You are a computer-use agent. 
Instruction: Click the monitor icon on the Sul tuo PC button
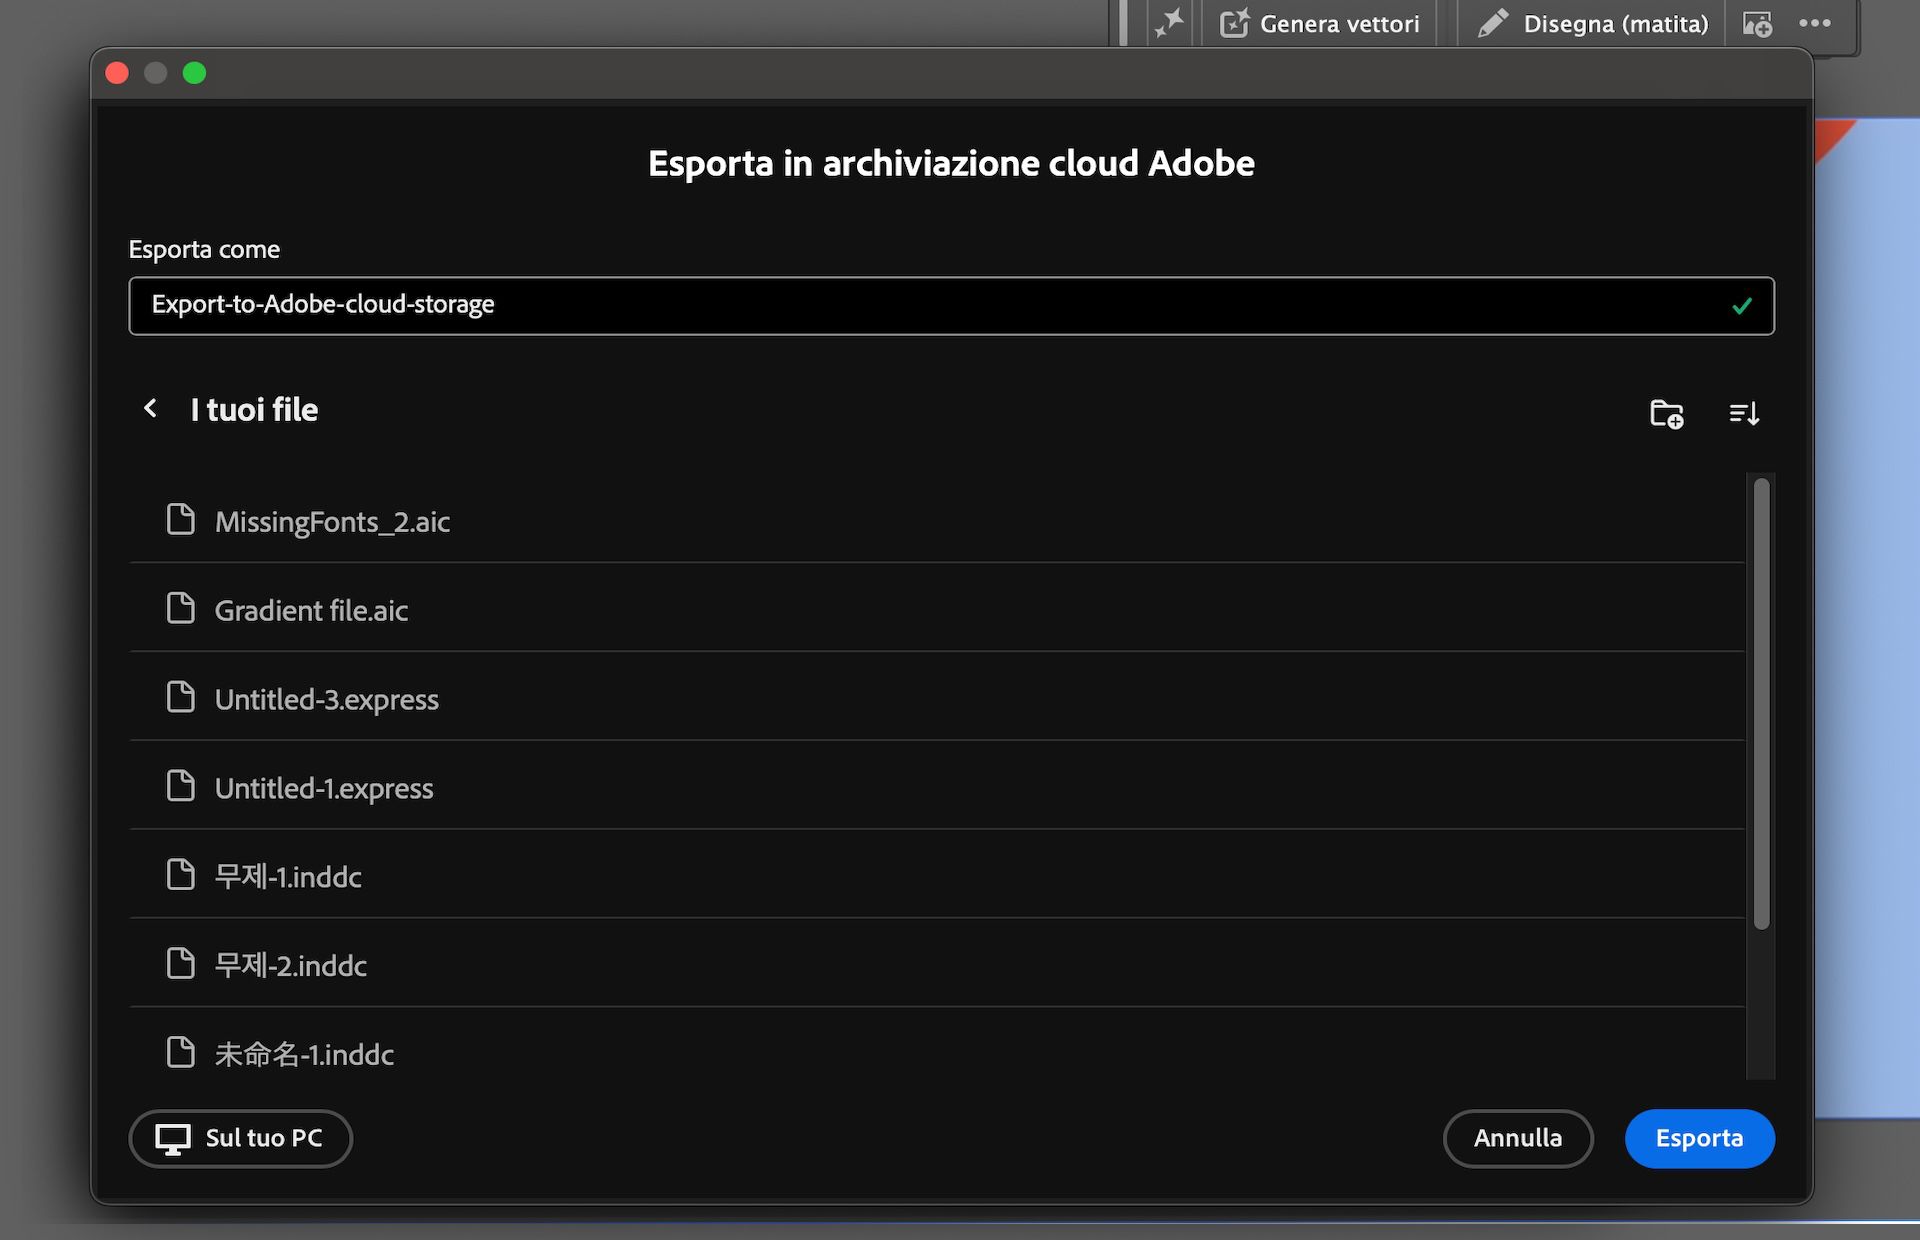[174, 1138]
